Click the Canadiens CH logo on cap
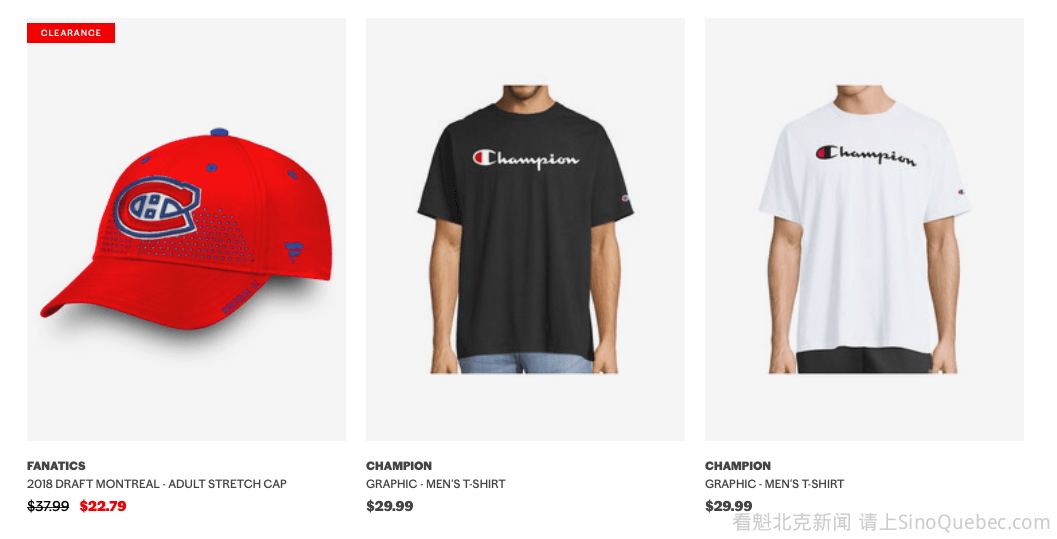 coord(158,206)
